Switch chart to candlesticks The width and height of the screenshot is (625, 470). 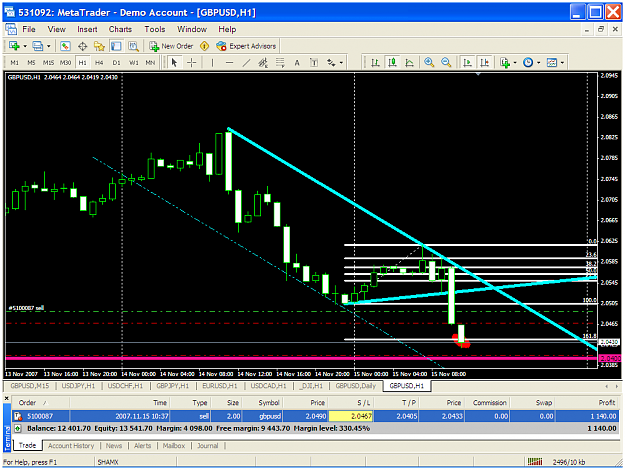coord(393,63)
